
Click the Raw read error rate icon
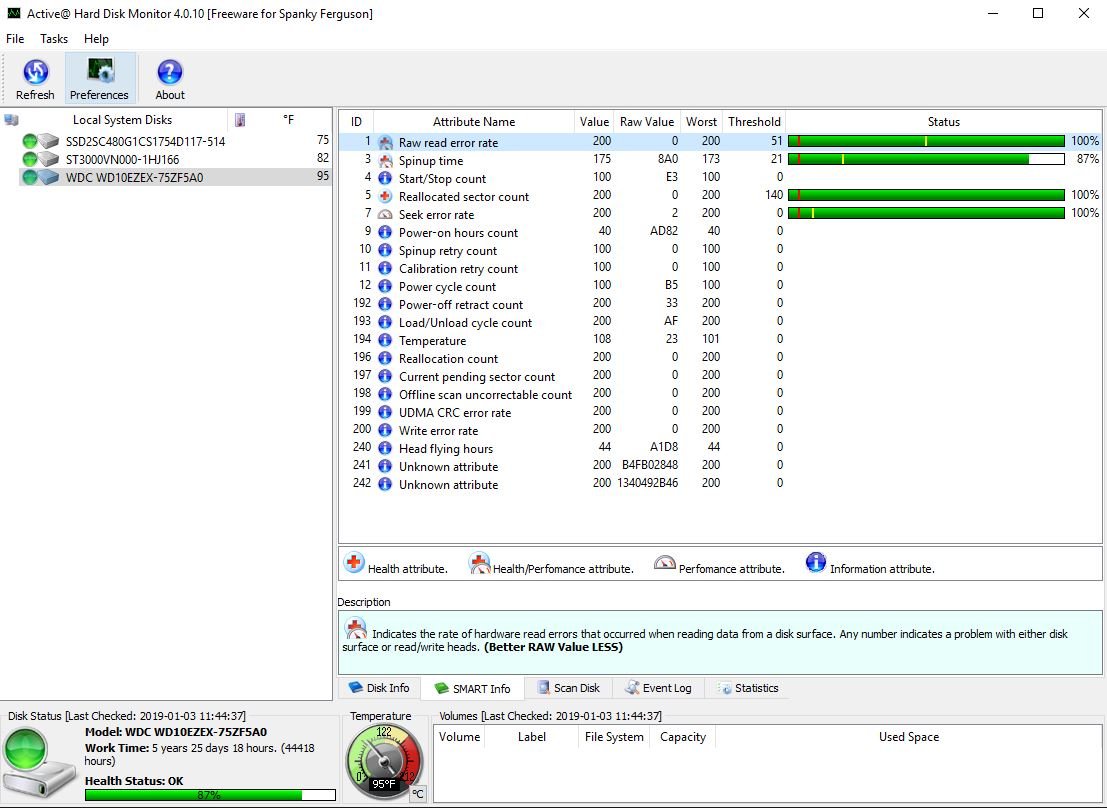pos(386,143)
